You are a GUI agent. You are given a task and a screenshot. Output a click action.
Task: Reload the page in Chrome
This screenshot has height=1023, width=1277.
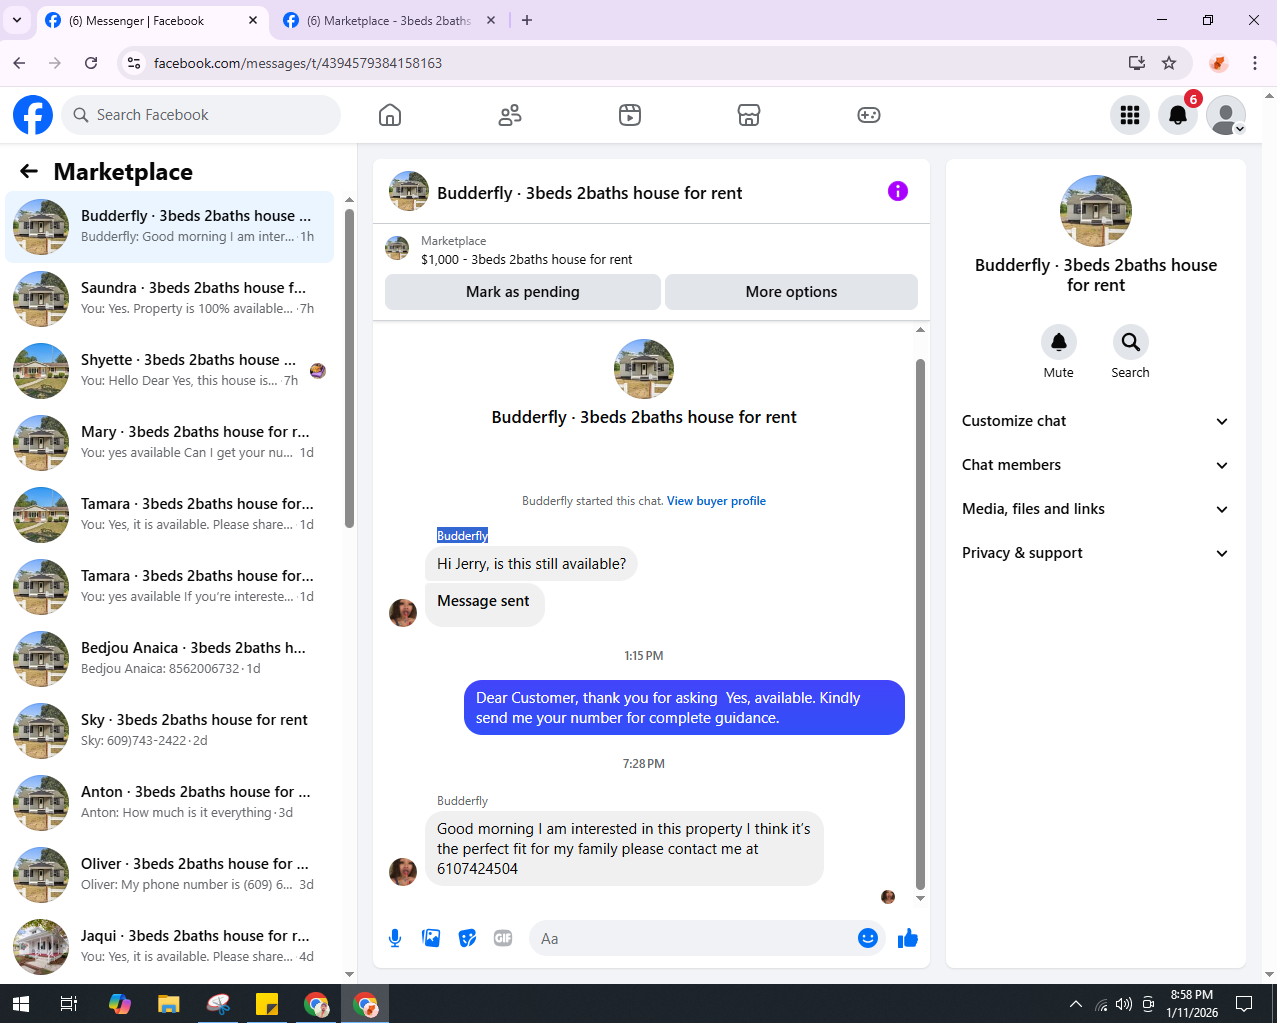[x=91, y=63]
